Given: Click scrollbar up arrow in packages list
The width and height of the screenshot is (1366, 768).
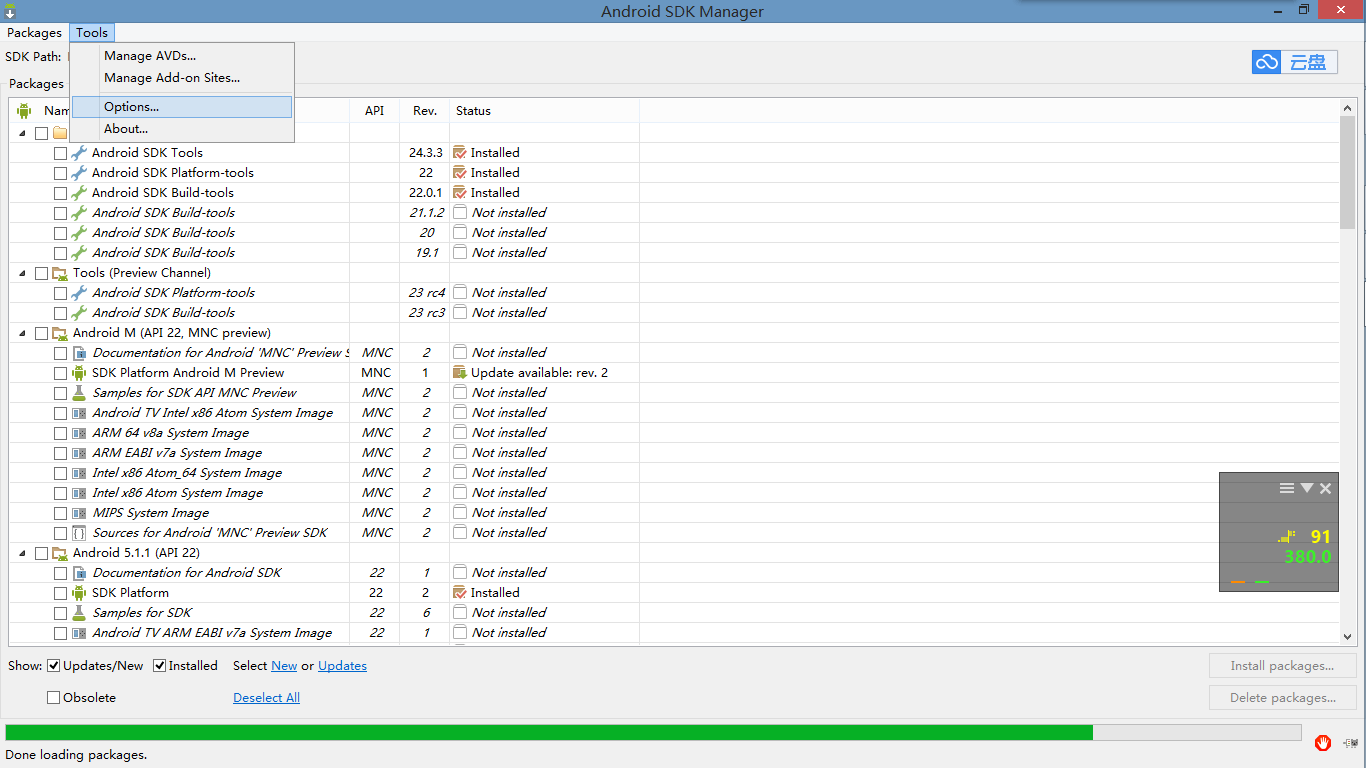Looking at the screenshot, I should [1347, 108].
